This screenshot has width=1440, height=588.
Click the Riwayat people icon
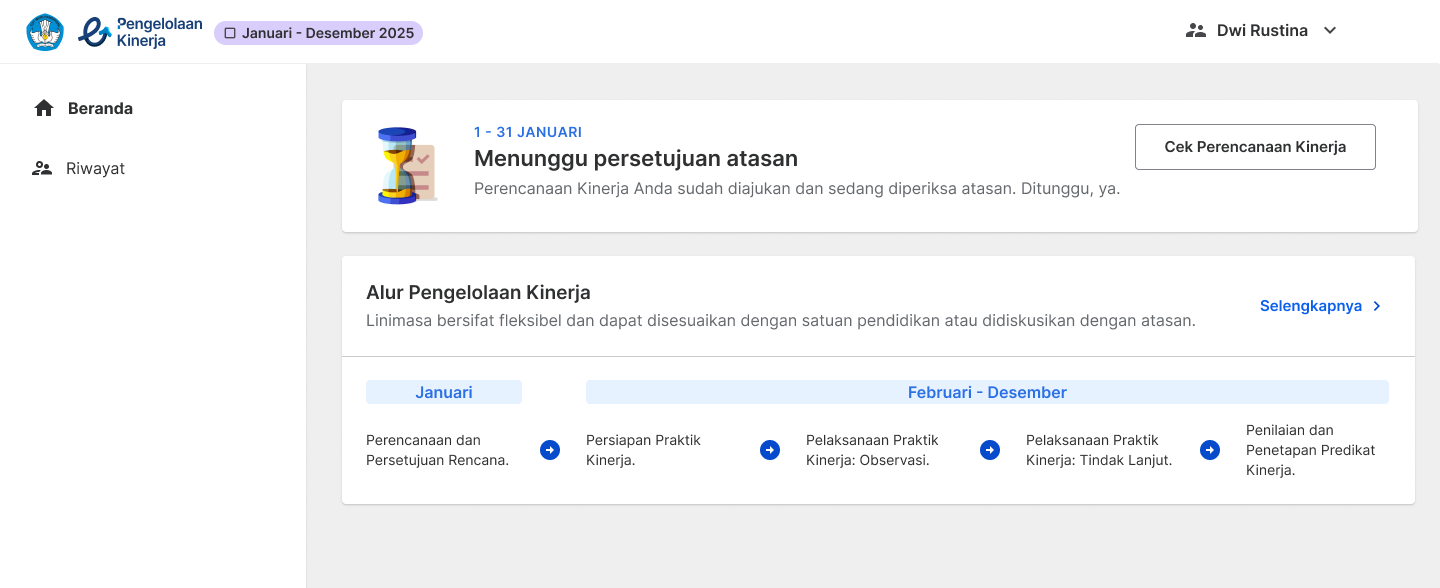pyautogui.click(x=42, y=168)
